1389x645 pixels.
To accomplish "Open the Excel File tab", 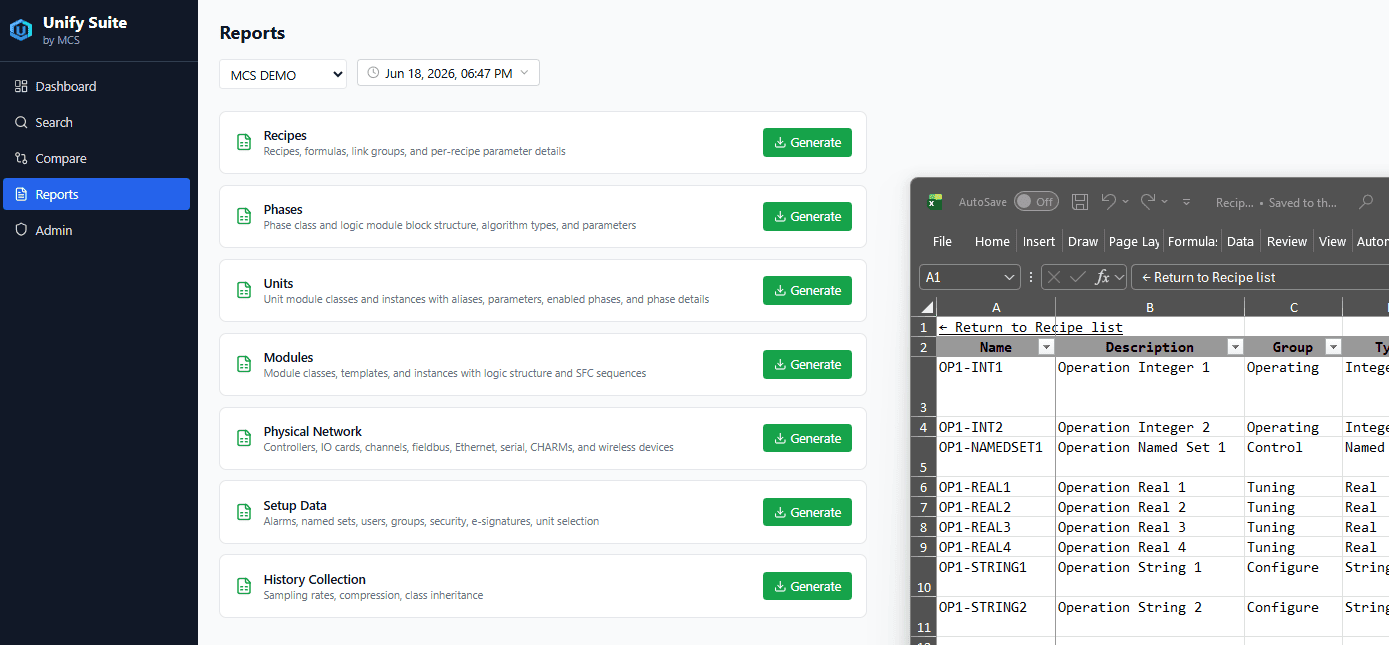I will [942, 241].
